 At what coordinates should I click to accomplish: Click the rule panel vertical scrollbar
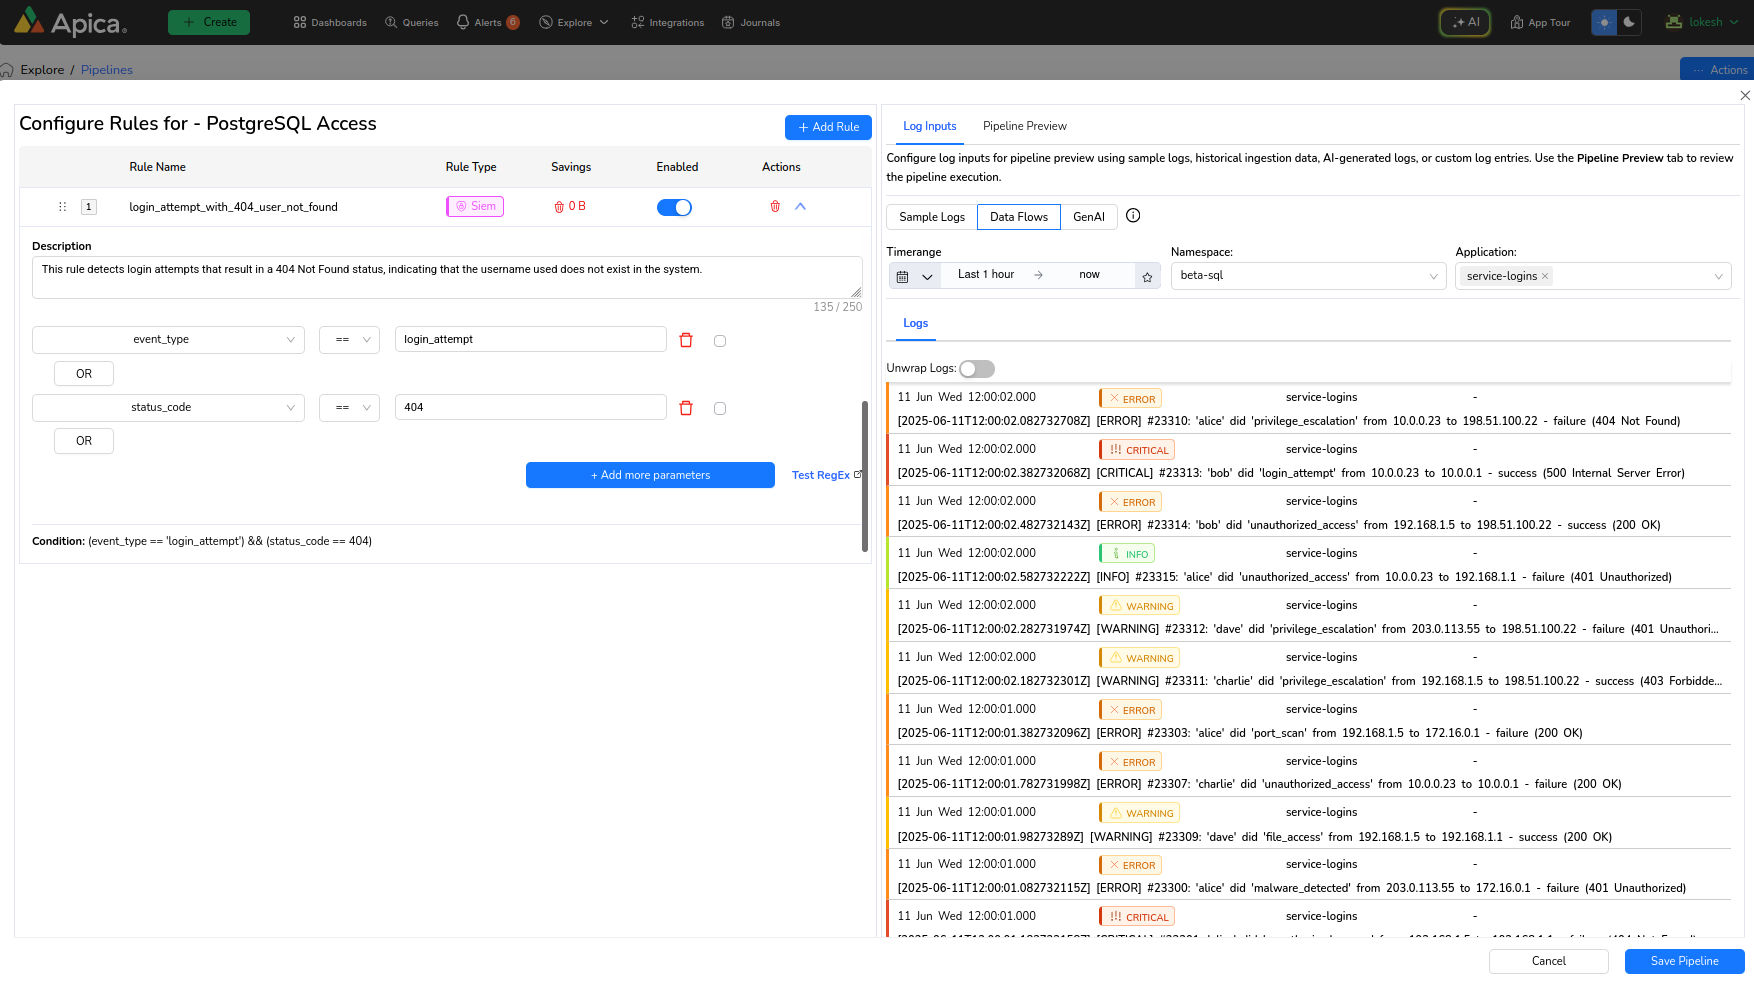tap(864, 475)
